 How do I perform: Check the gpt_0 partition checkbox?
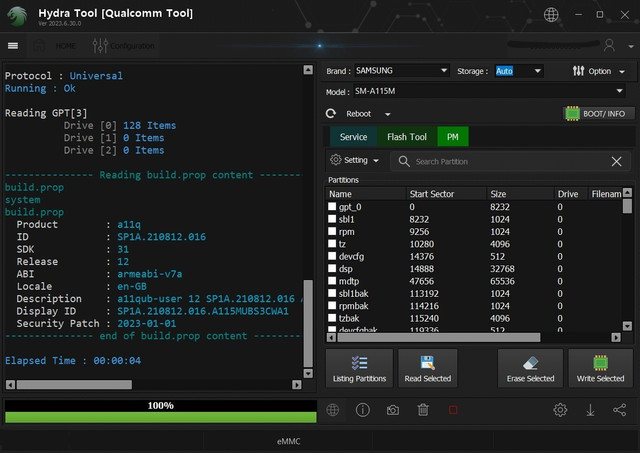332,207
